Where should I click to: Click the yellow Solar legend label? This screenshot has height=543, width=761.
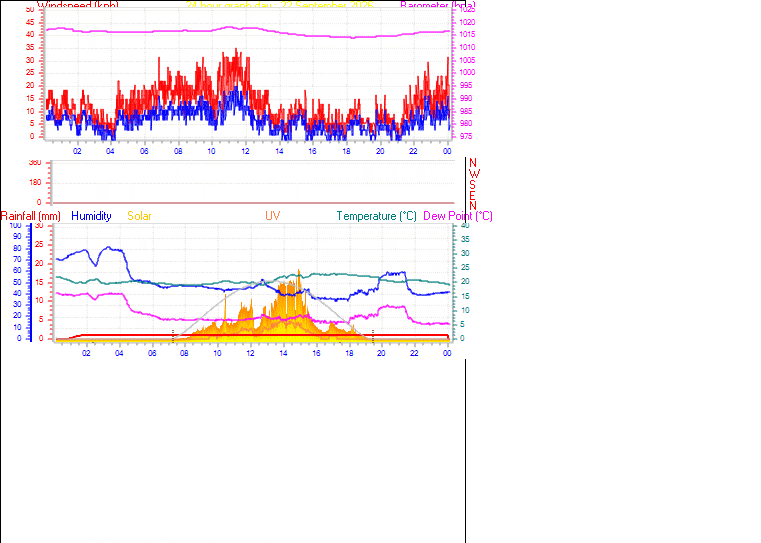click(x=139, y=216)
